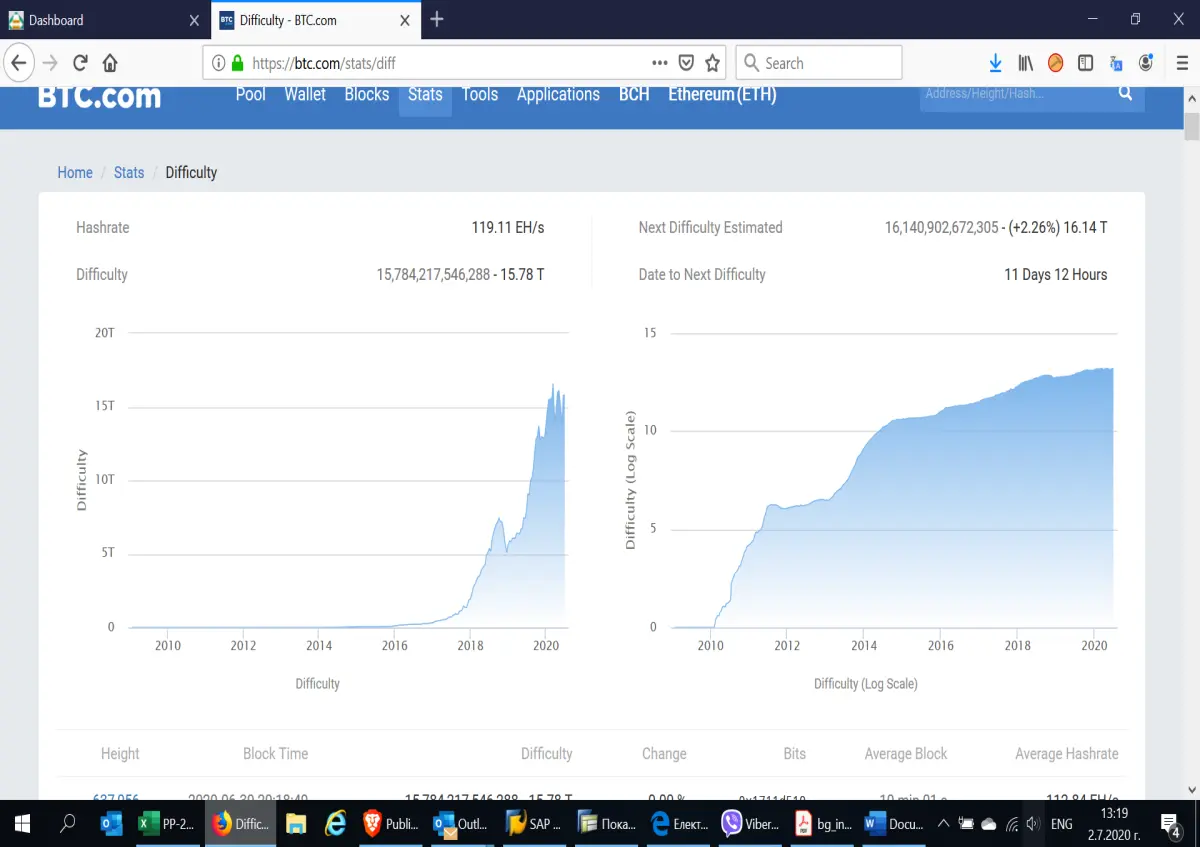Screen dimensions: 1200x847
Task: Click the Hashrate value 119.11 EH/s
Action: (508, 227)
